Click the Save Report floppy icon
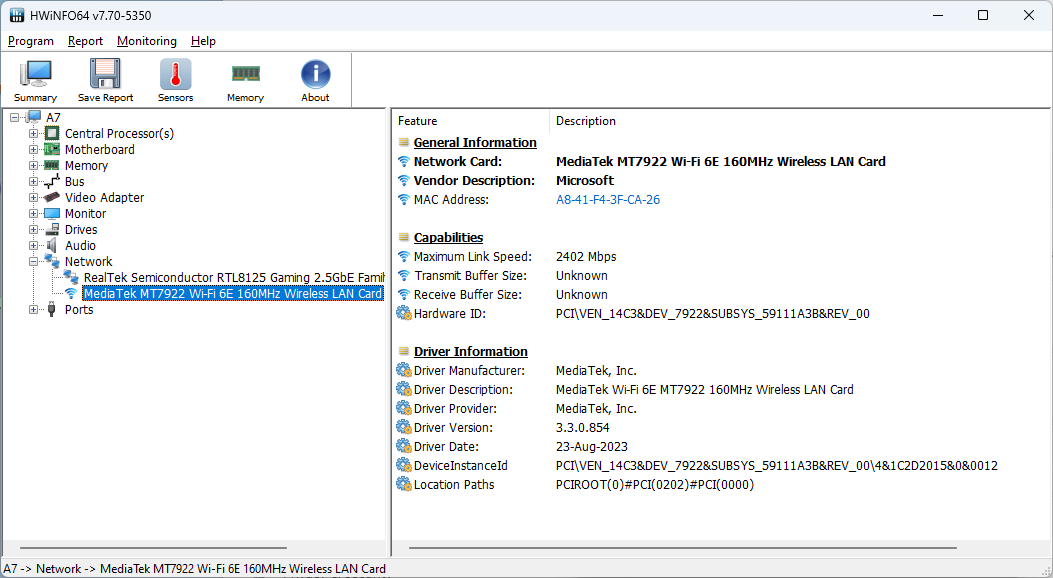The width and height of the screenshot is (1053, 578). click(x=105, y=73)
